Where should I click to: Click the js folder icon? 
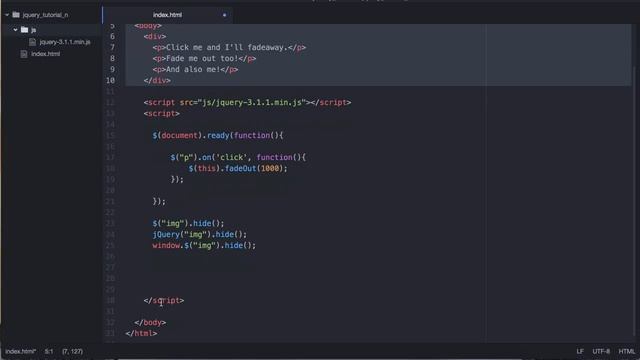[x=24, y=30]
